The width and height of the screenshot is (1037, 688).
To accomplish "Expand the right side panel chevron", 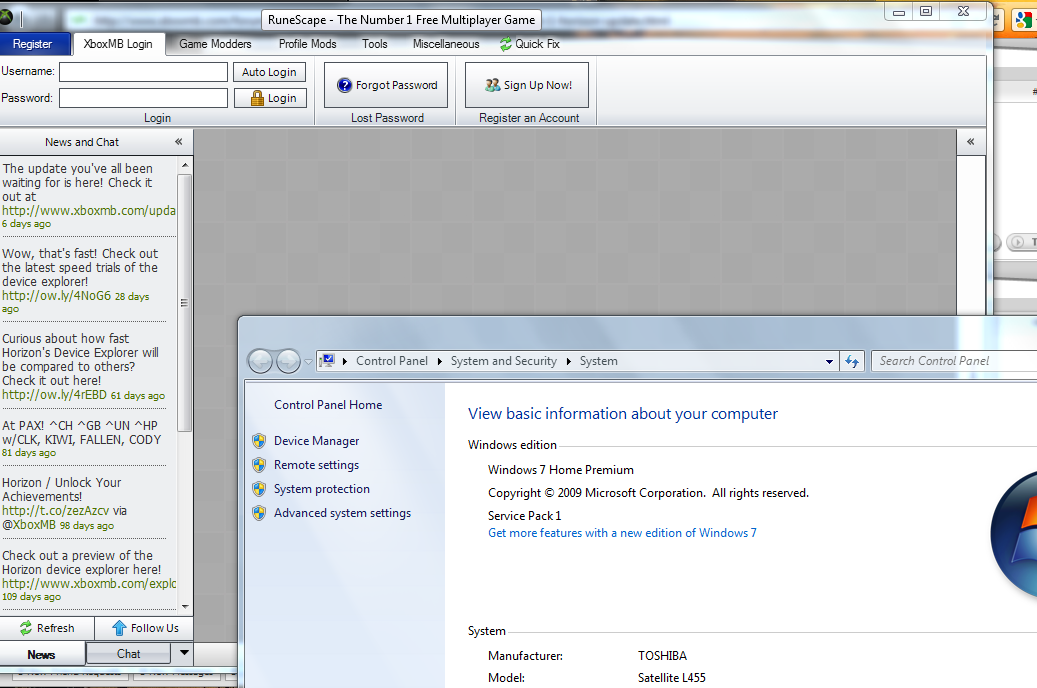I will [x=970, y=142].
